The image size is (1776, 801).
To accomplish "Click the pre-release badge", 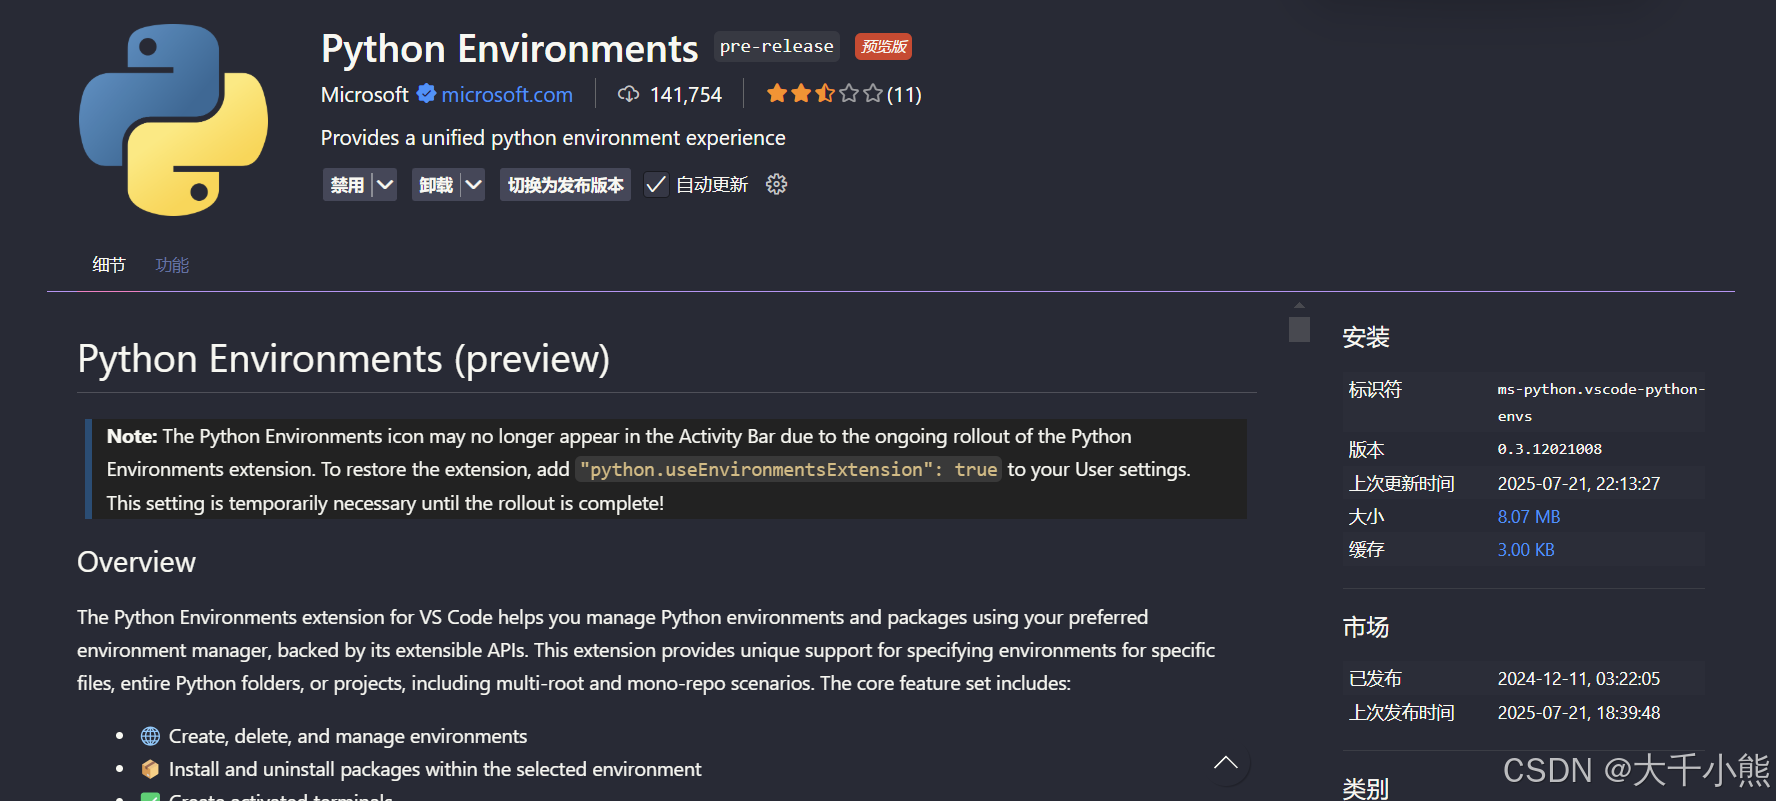I will [x=777, y=47].
